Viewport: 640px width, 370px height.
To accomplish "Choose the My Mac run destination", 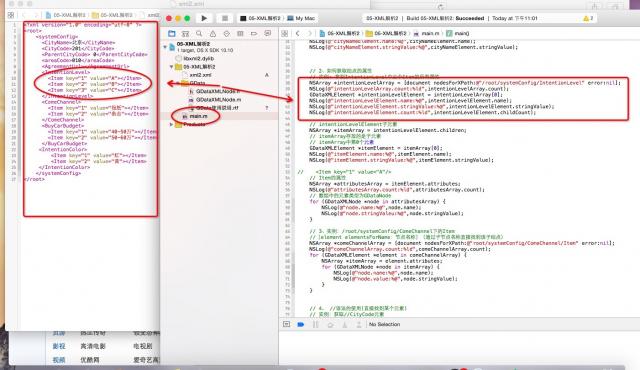I will click(x=301, y=18).
